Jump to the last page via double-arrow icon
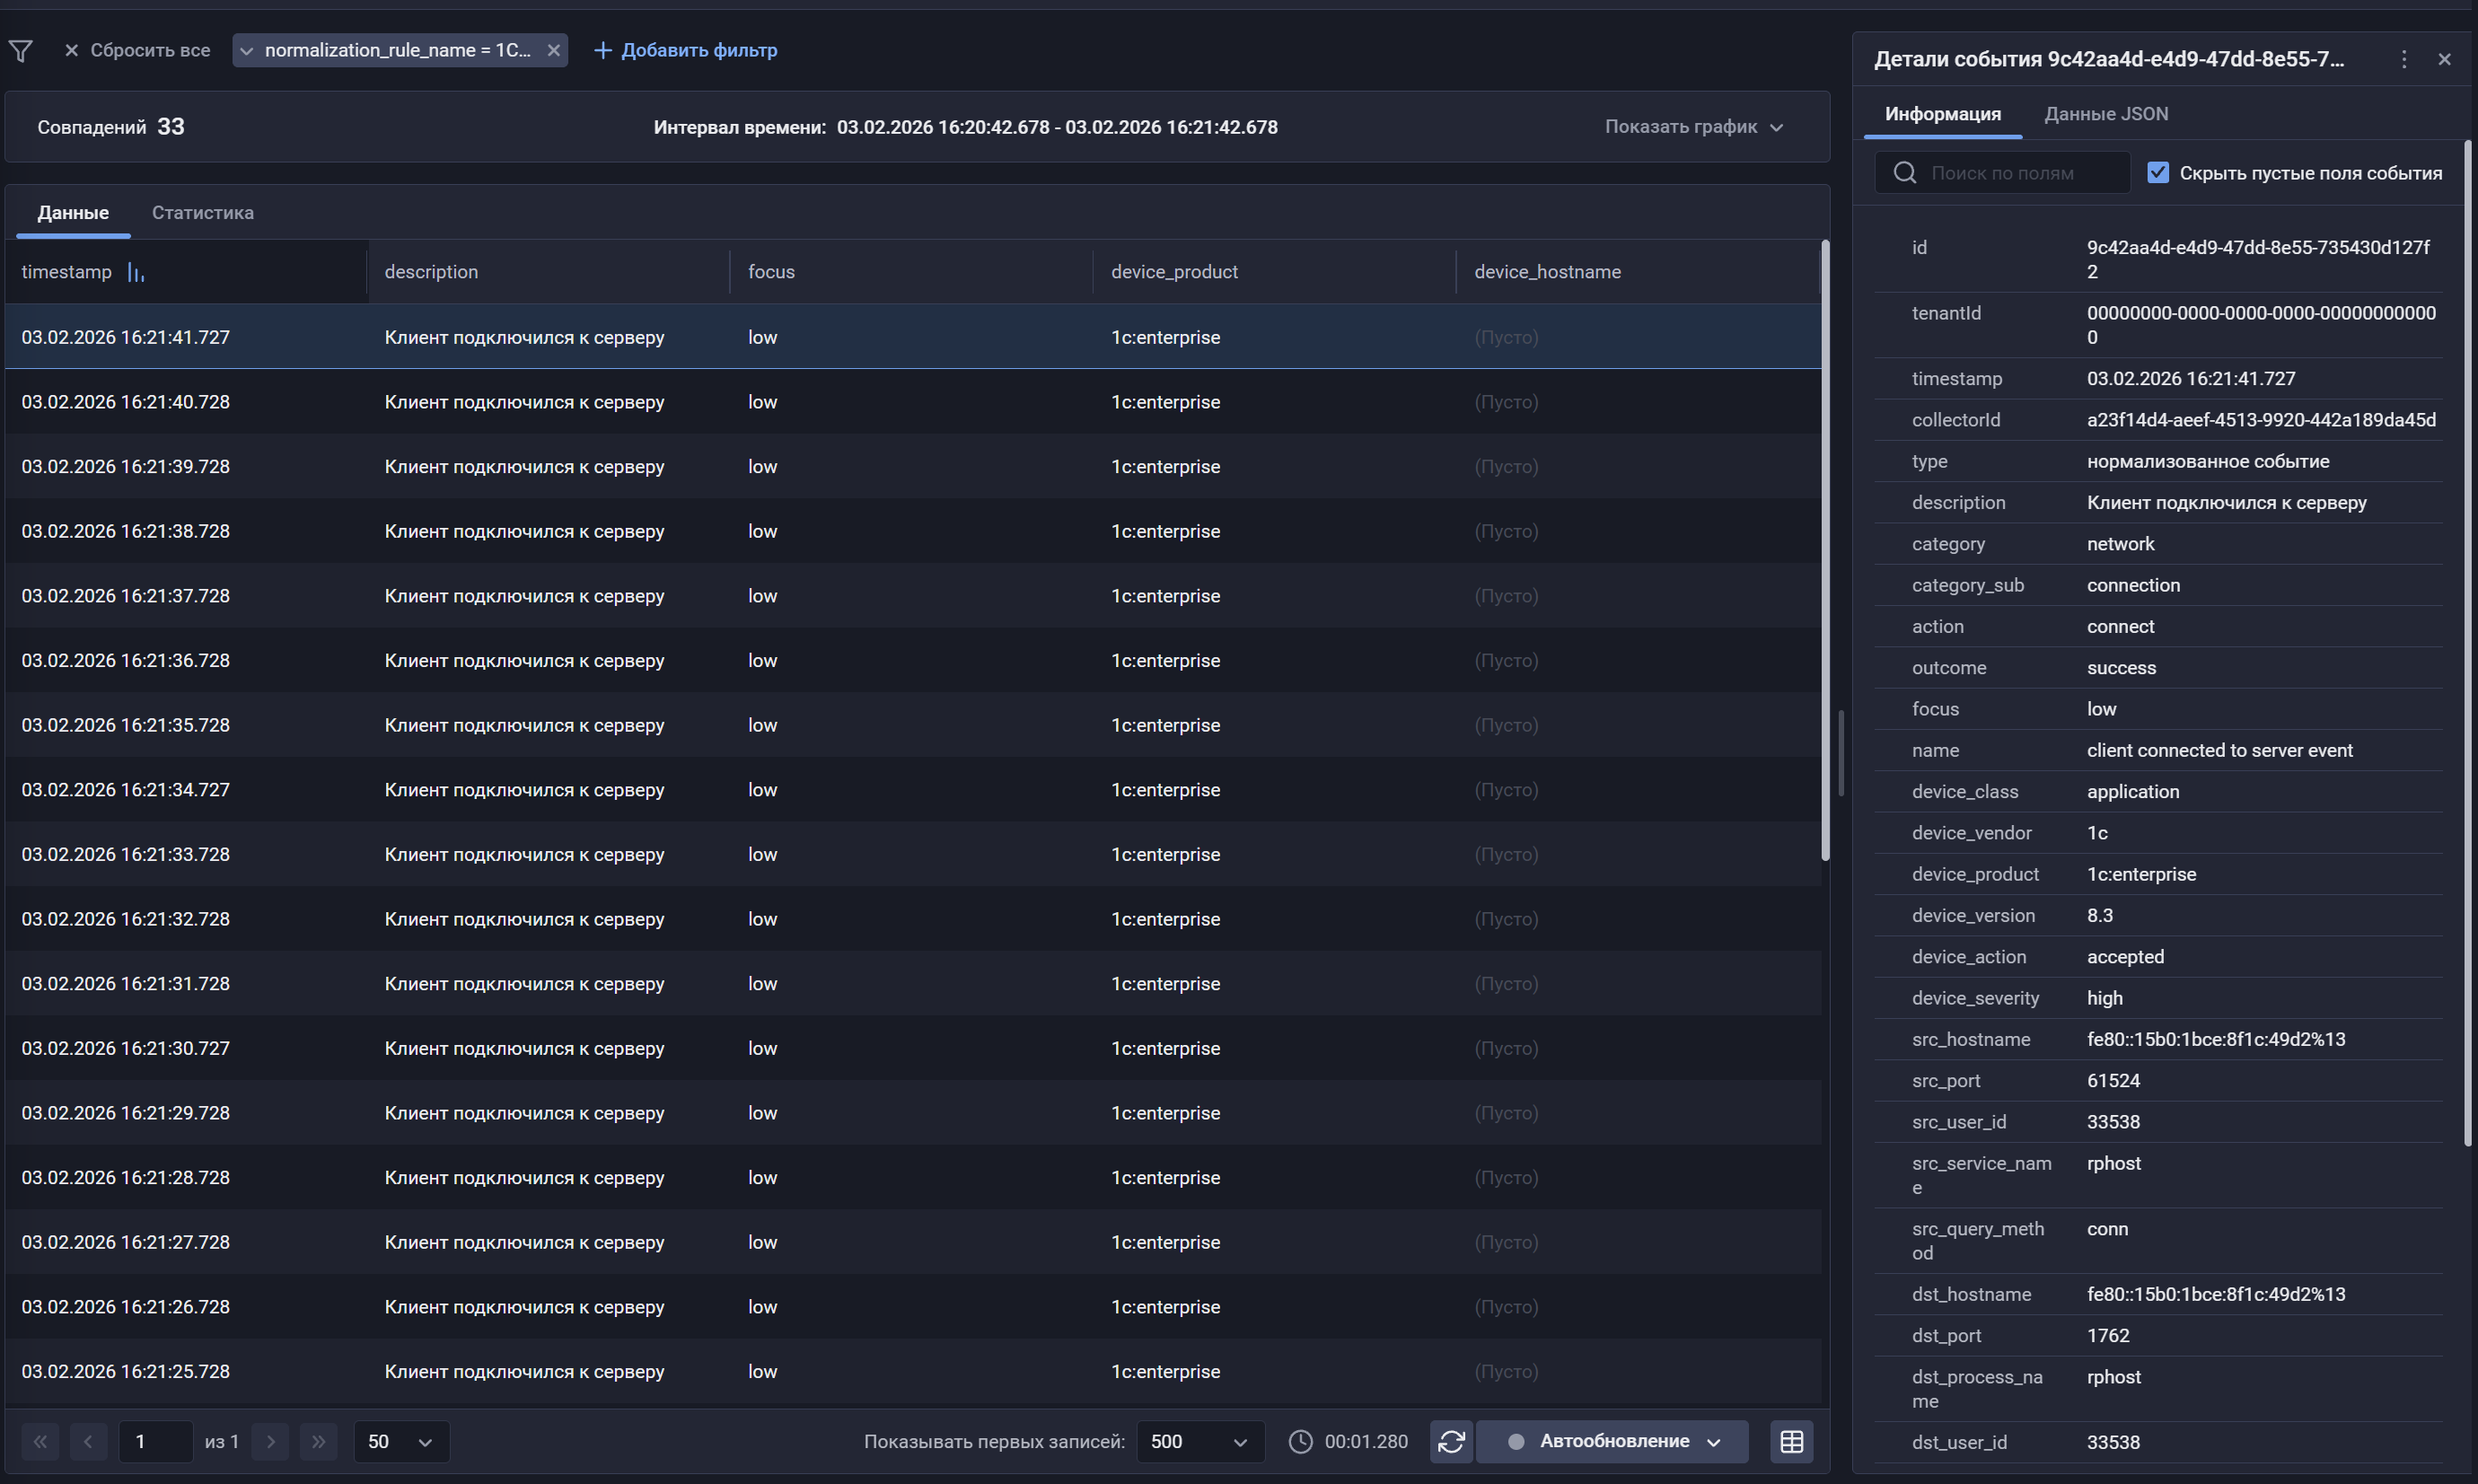This screenshot has height=1484, width=2478. [x=319, y=1441]
